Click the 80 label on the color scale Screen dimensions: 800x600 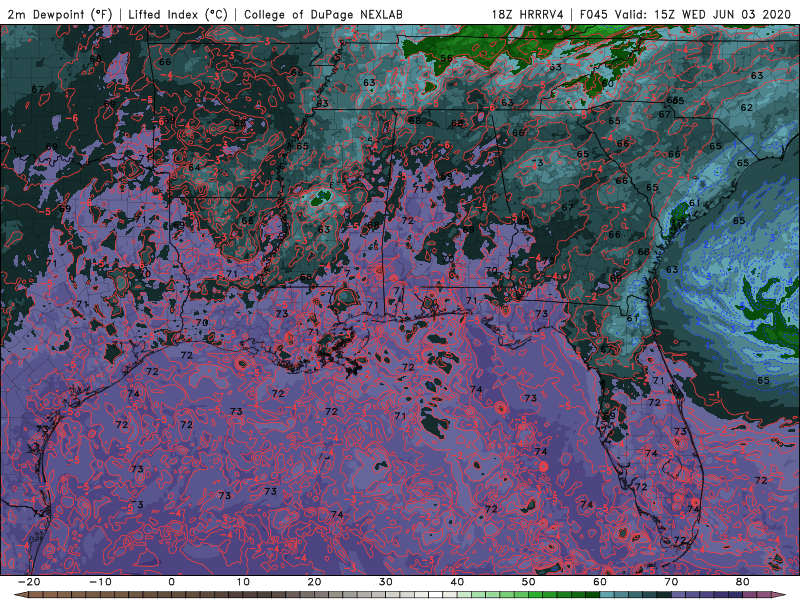click(x=743, y=582)
